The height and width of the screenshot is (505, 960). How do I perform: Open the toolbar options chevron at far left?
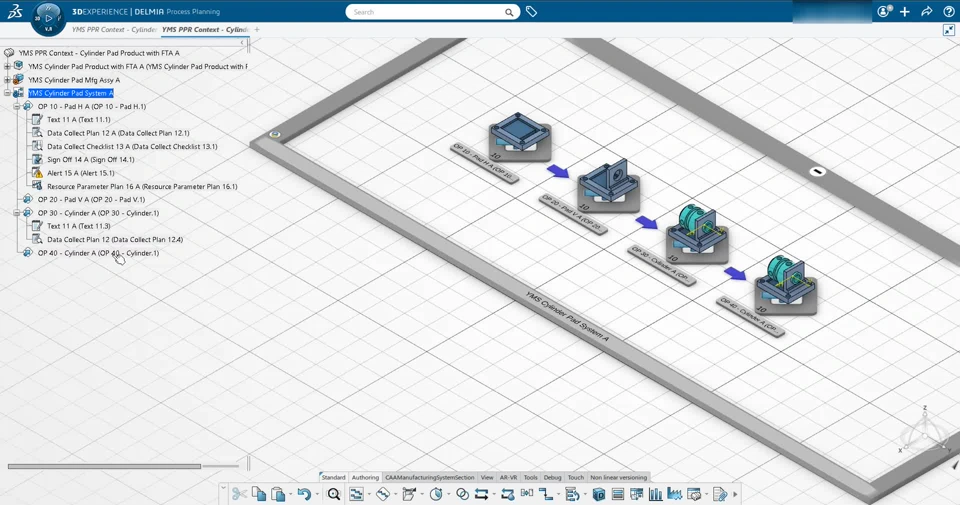pos(223,488)
